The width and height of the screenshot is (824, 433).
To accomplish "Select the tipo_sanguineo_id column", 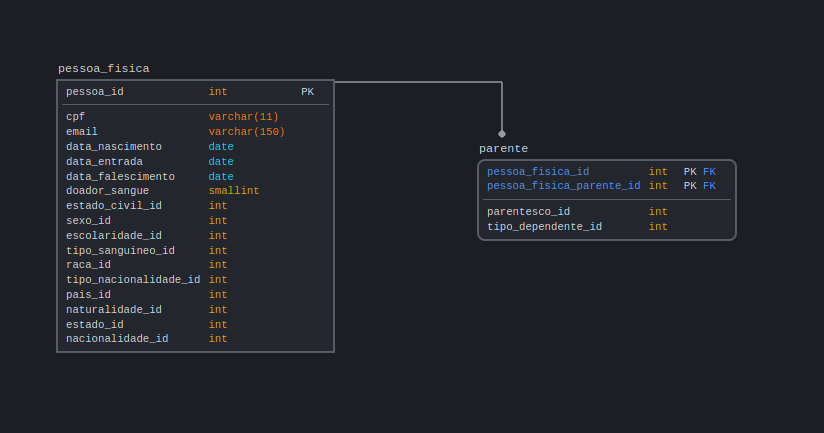I will [x=195, y=251].
